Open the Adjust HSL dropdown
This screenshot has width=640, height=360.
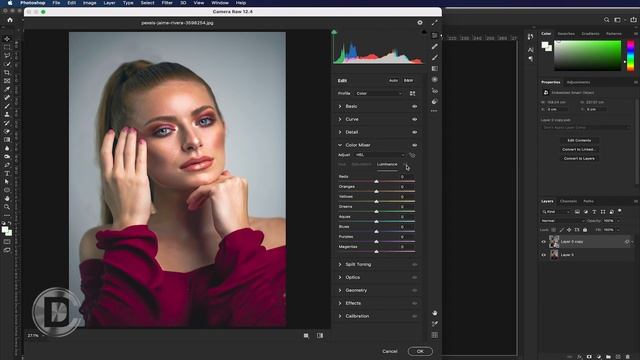380,155
